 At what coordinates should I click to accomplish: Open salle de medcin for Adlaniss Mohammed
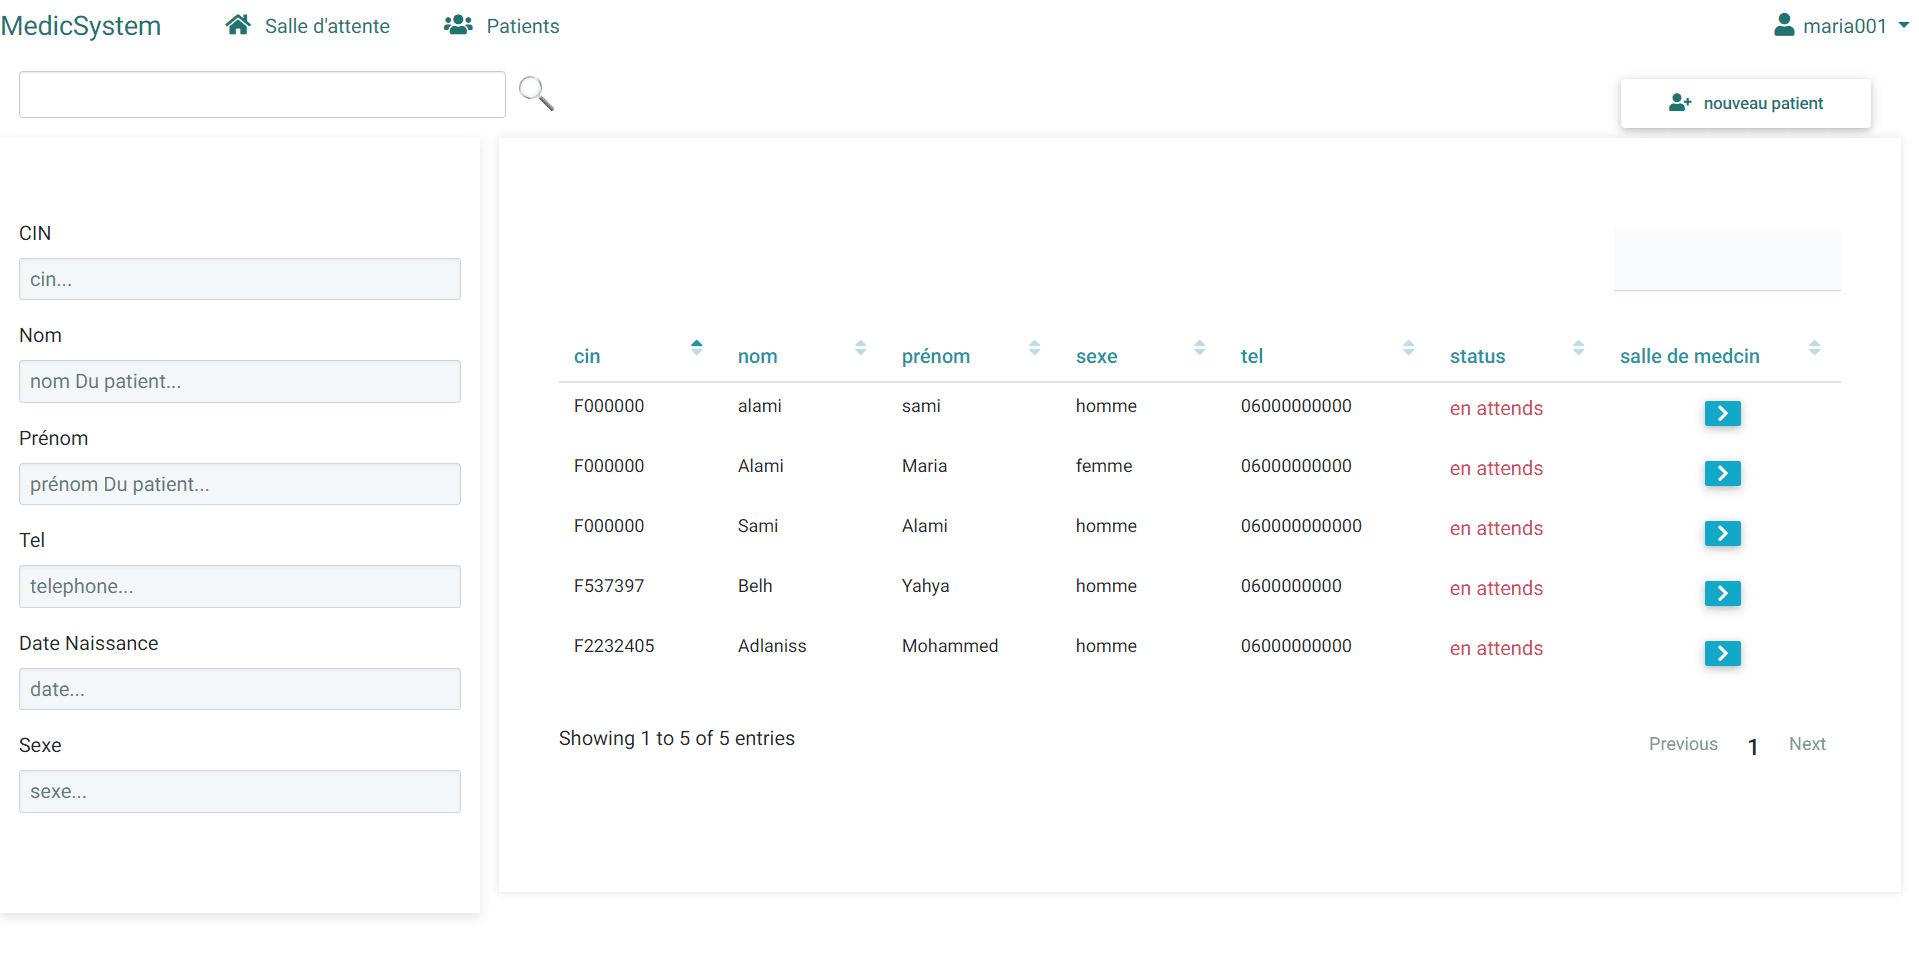[x=1722, y=653]
